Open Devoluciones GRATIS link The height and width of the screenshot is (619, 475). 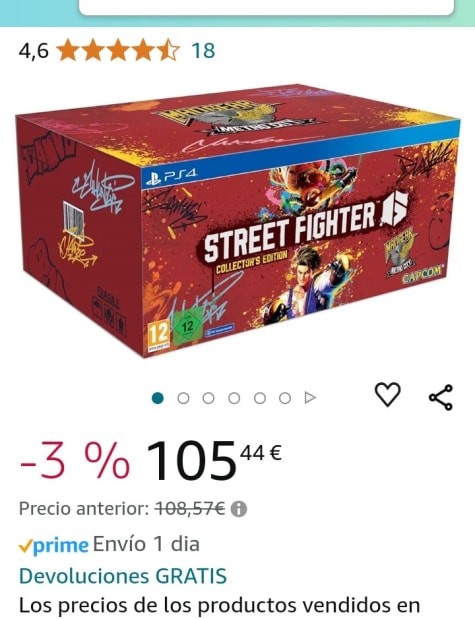(123, 576)
